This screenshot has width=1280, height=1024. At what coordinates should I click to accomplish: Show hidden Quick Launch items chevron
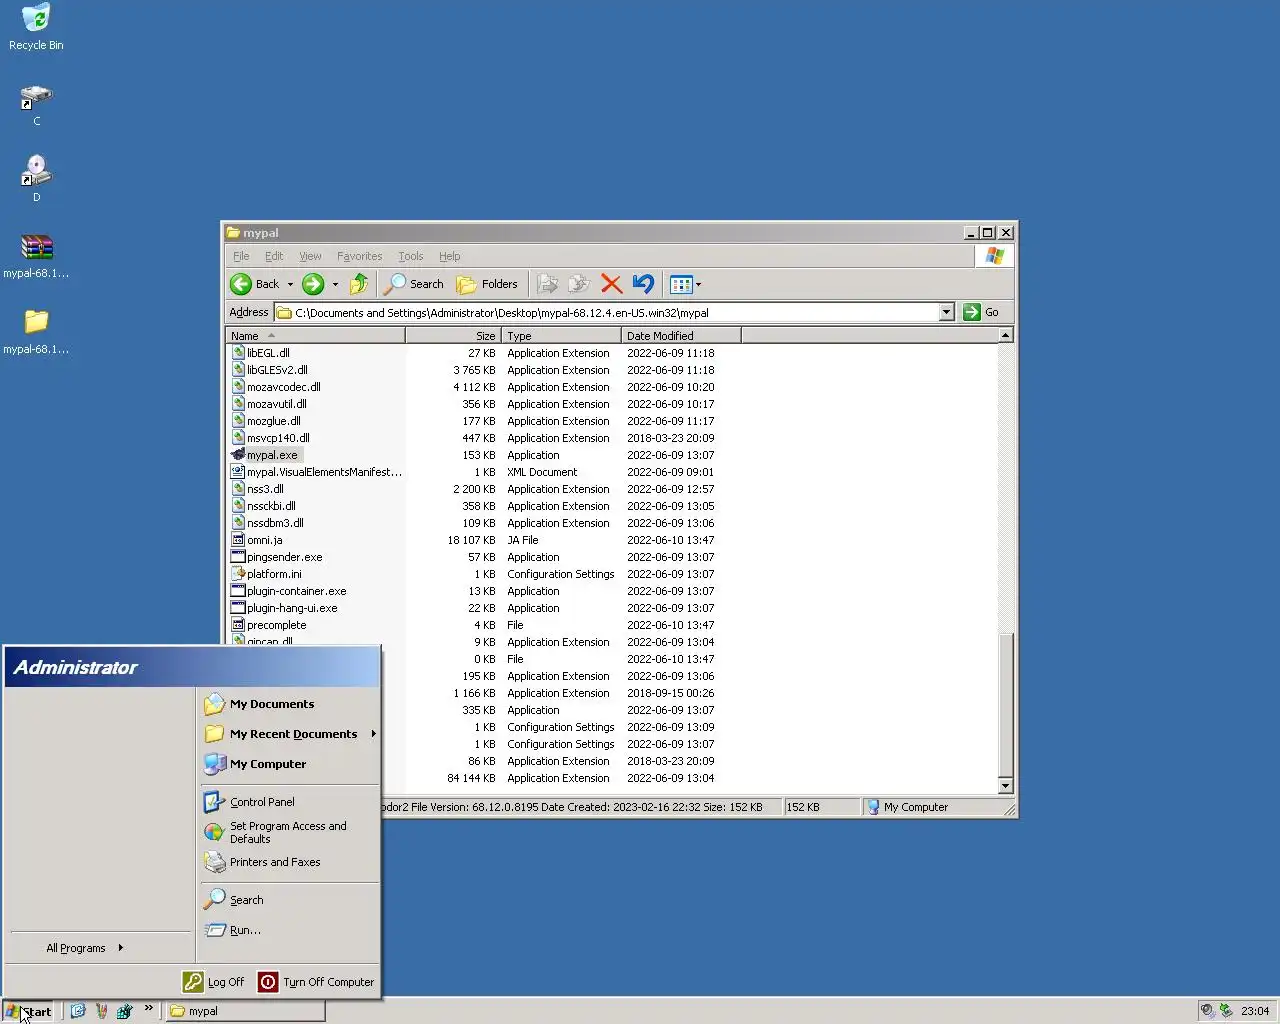[x=149, y=1008]
